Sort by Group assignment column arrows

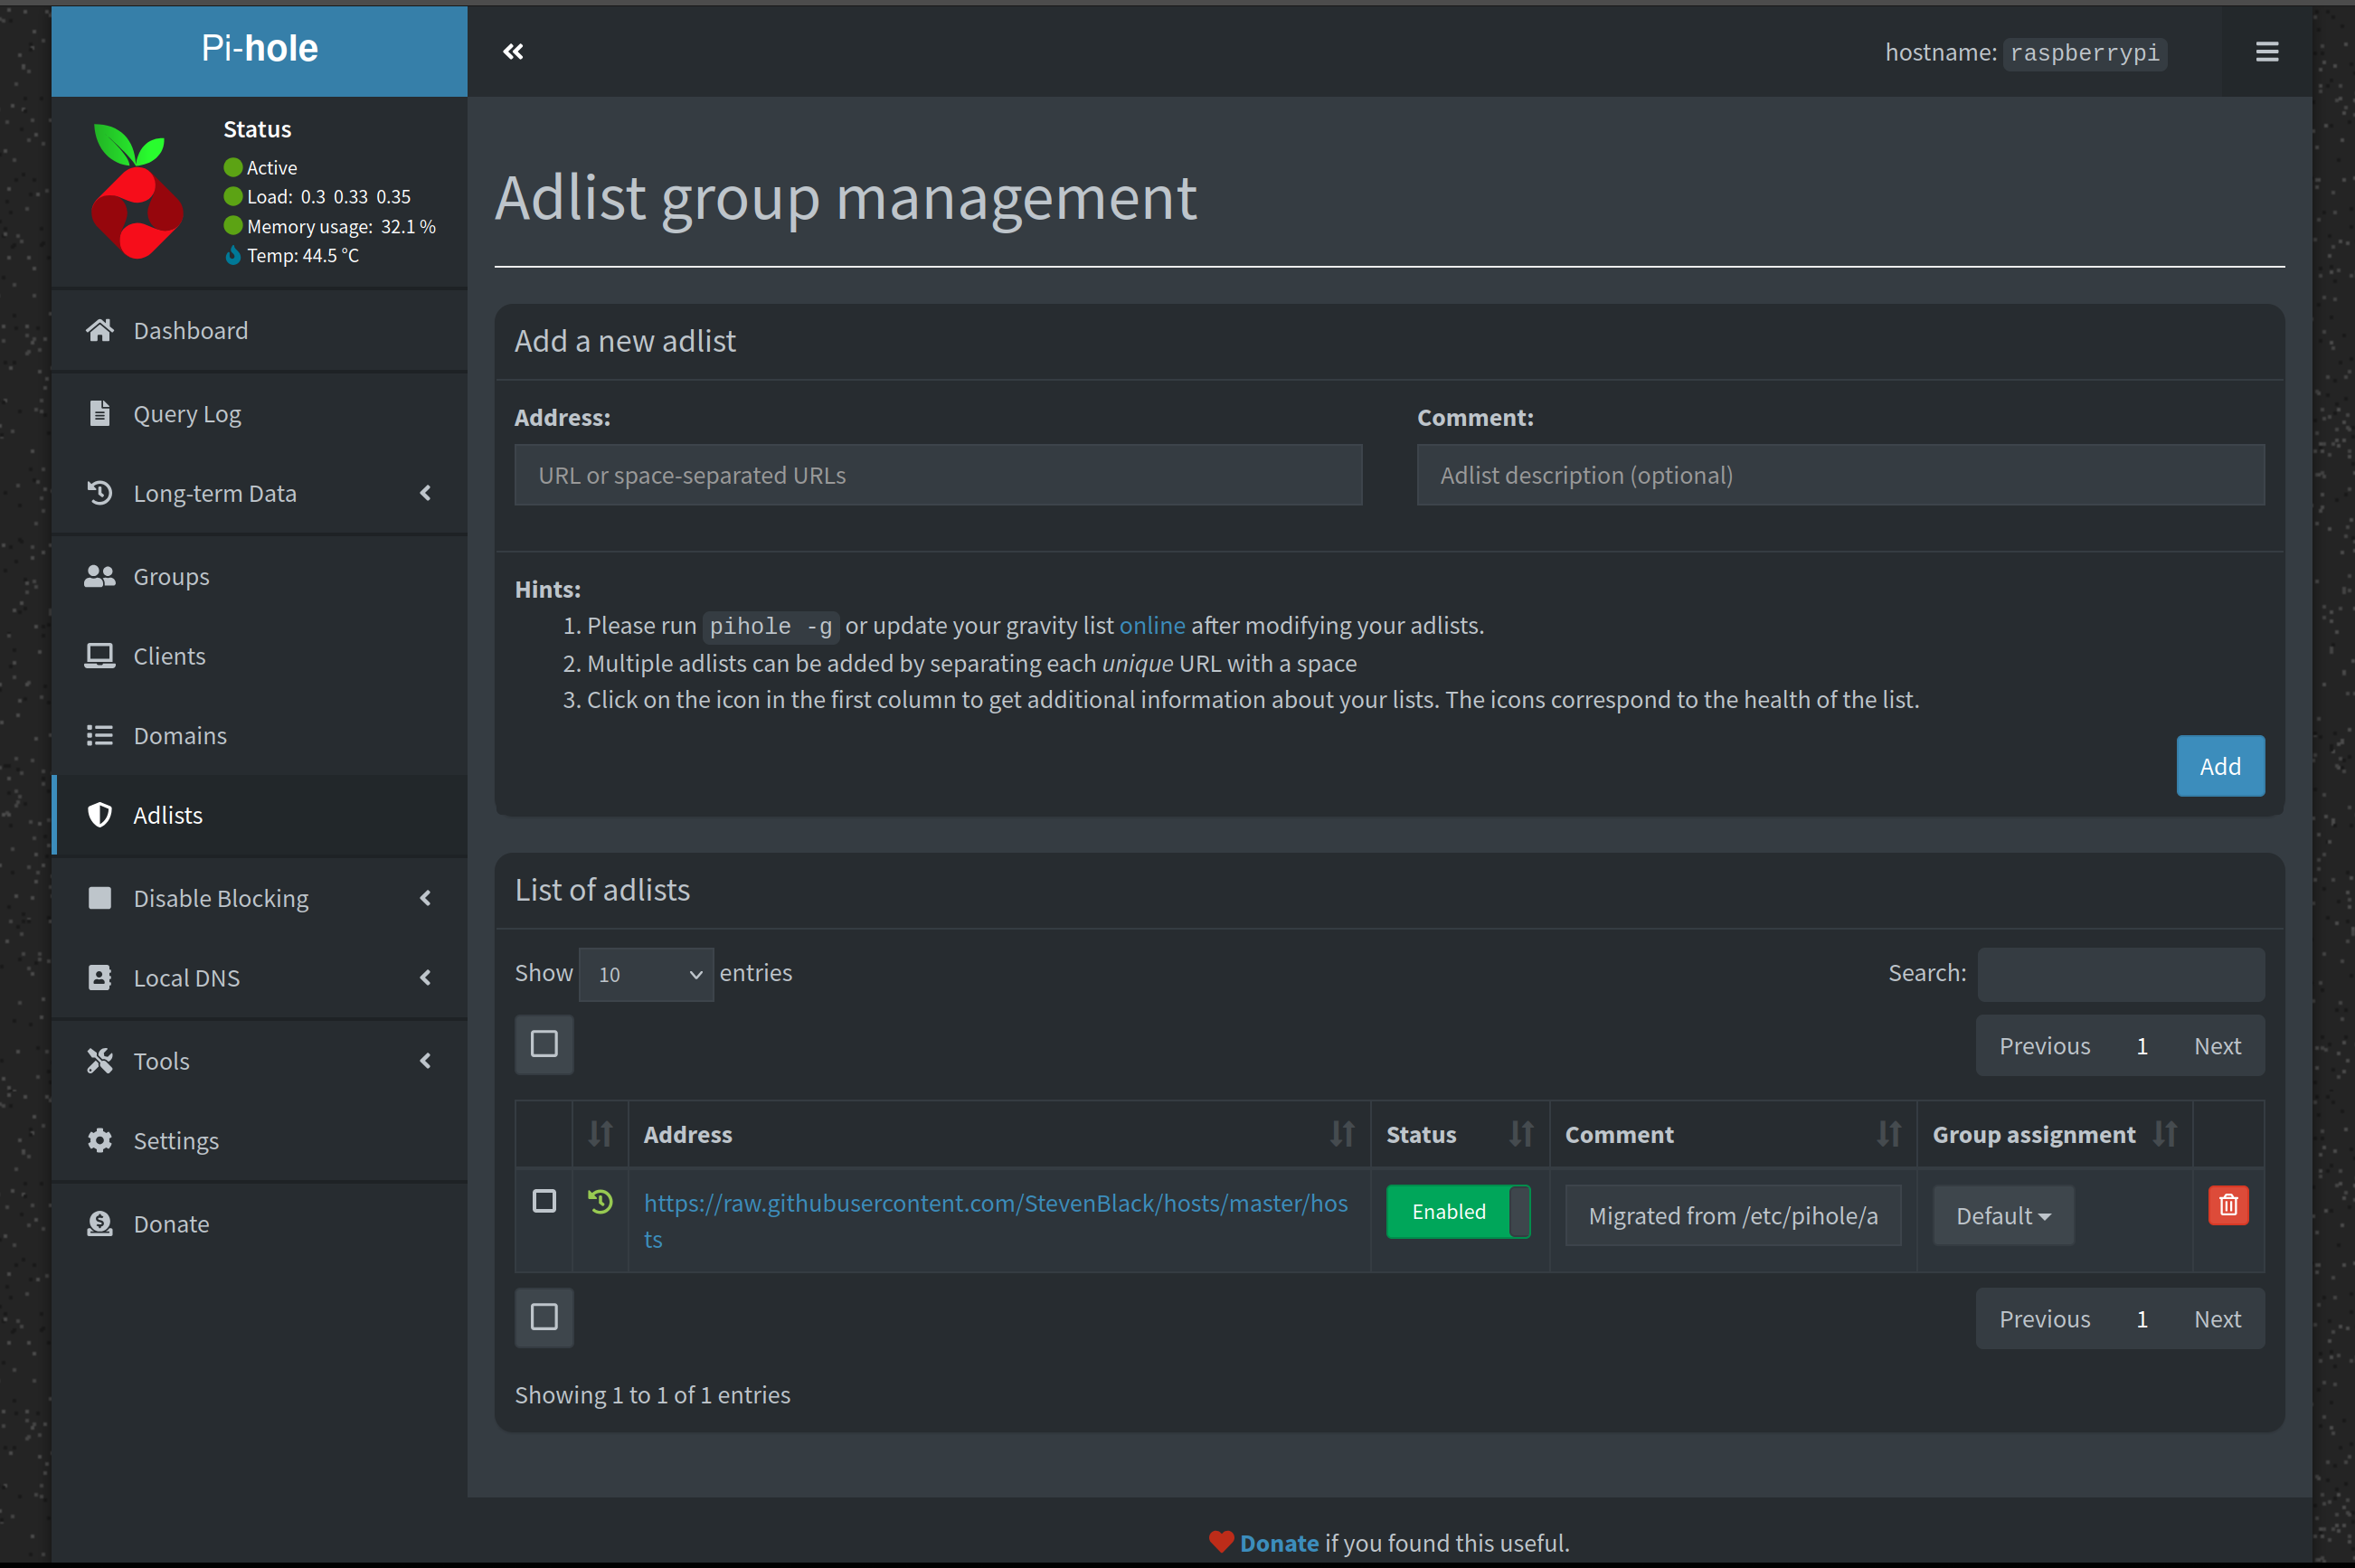pos(2164,1134)
